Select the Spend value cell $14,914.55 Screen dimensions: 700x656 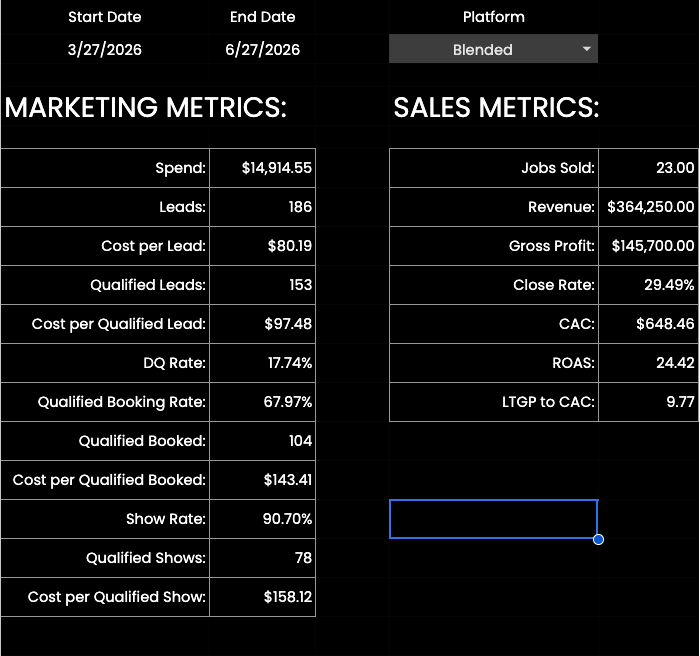[x=262, y=168]
